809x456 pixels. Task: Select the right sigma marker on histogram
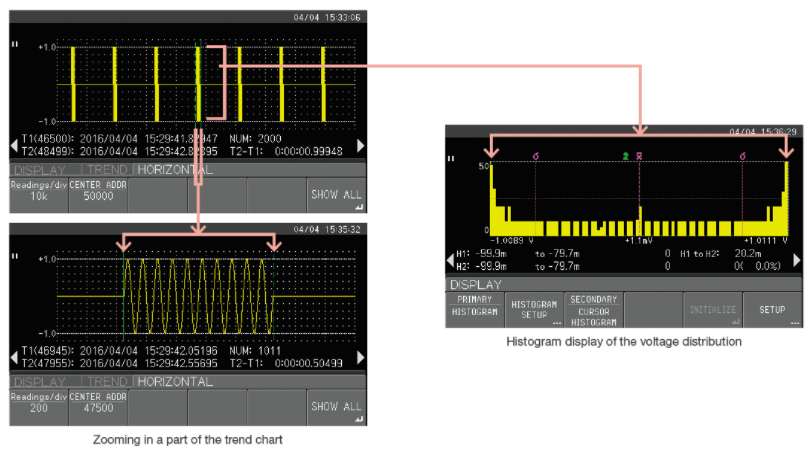point(742,156)
